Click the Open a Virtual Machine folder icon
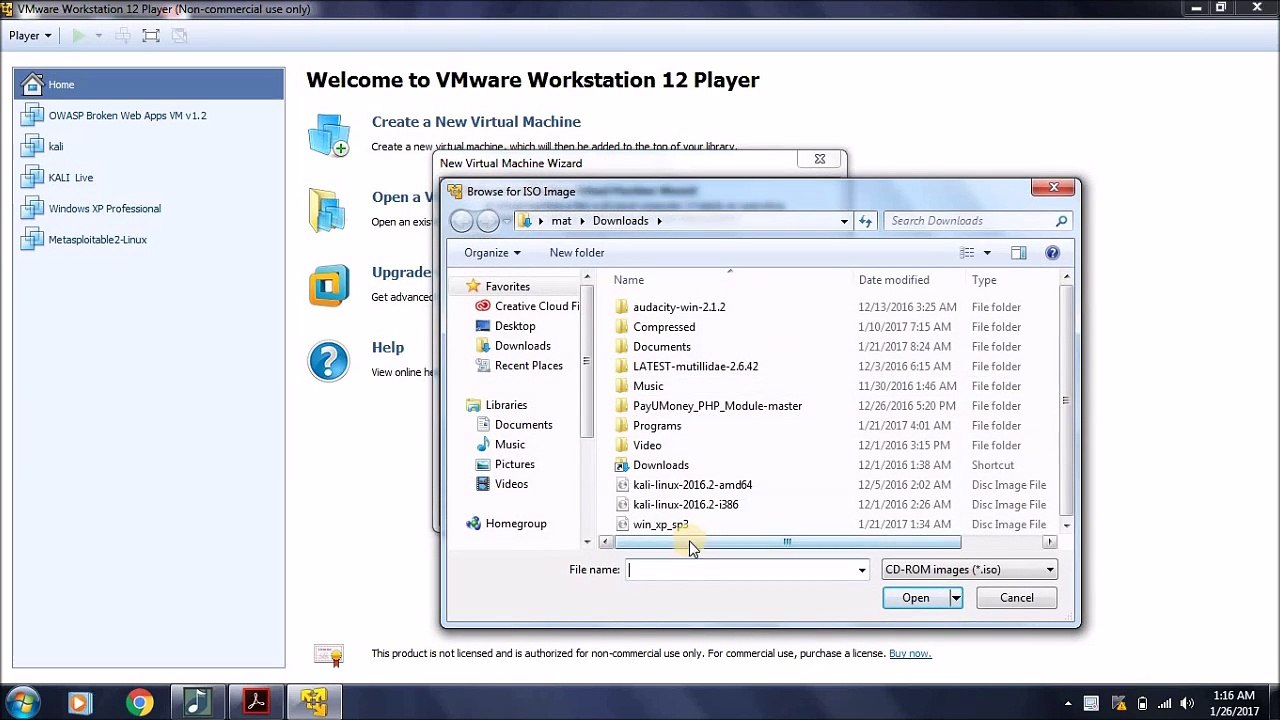 pyautogui.click(x=327, y=210)
